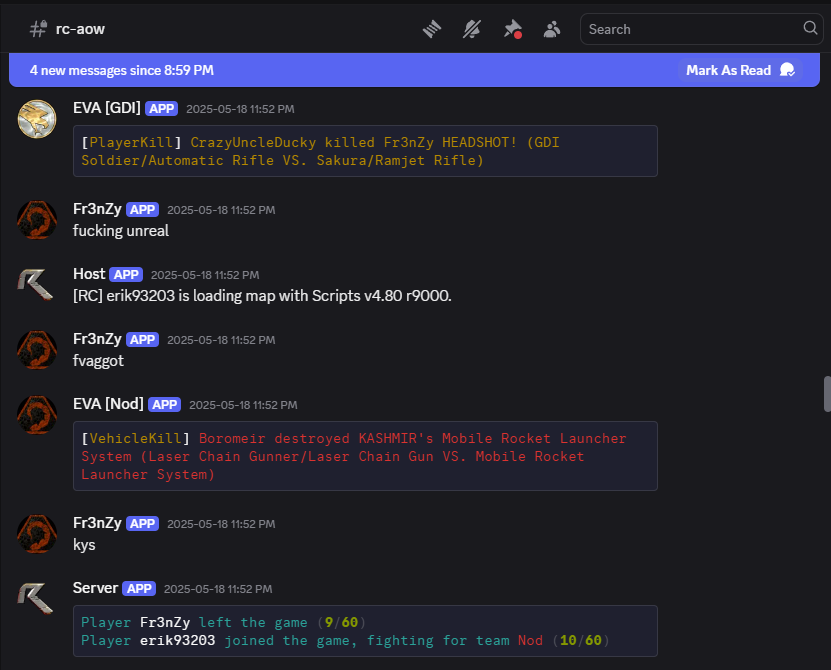The image size is (831, 670).
Task: Toggle the member list icon
Action: pos(551,29)
